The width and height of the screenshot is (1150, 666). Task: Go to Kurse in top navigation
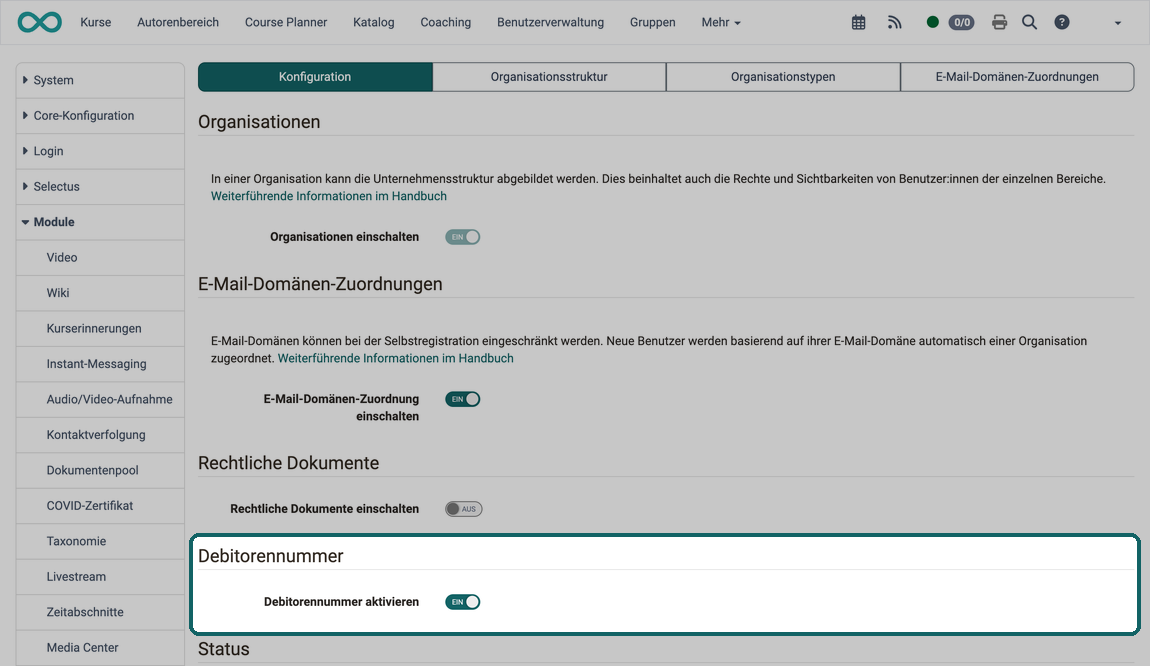[x=95, y=23]
